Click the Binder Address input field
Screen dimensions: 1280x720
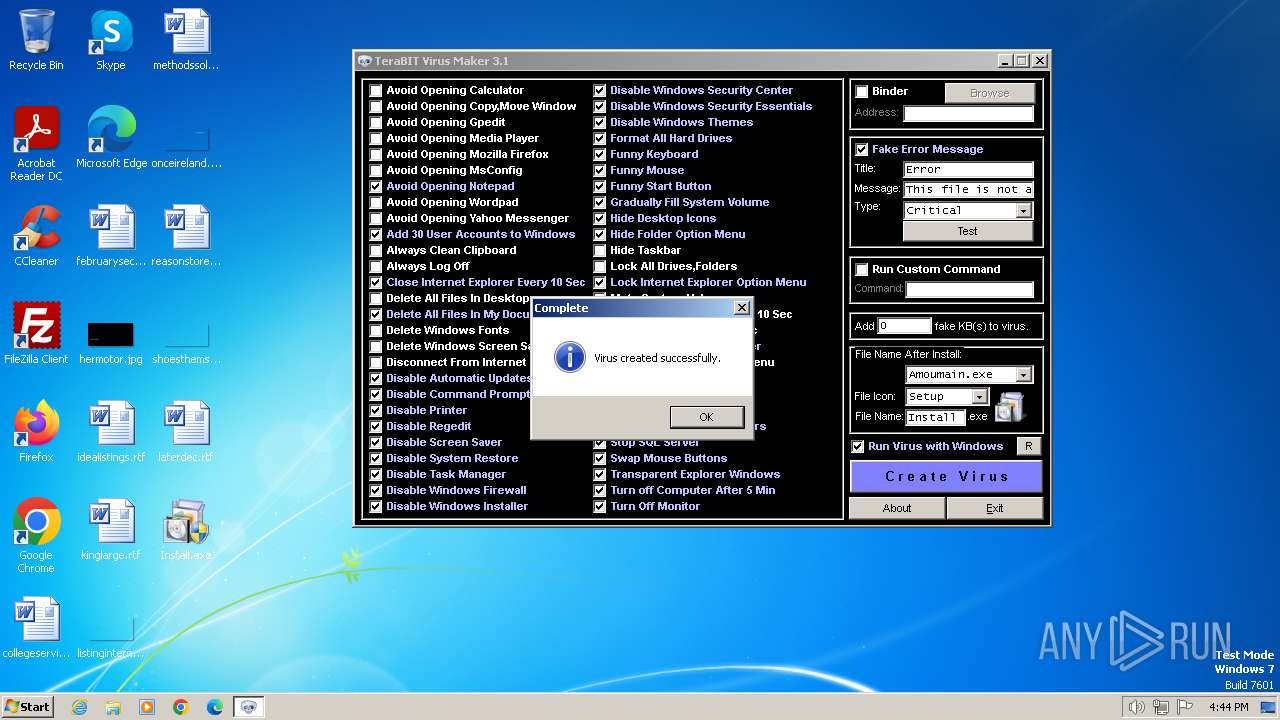coord(969,114)
